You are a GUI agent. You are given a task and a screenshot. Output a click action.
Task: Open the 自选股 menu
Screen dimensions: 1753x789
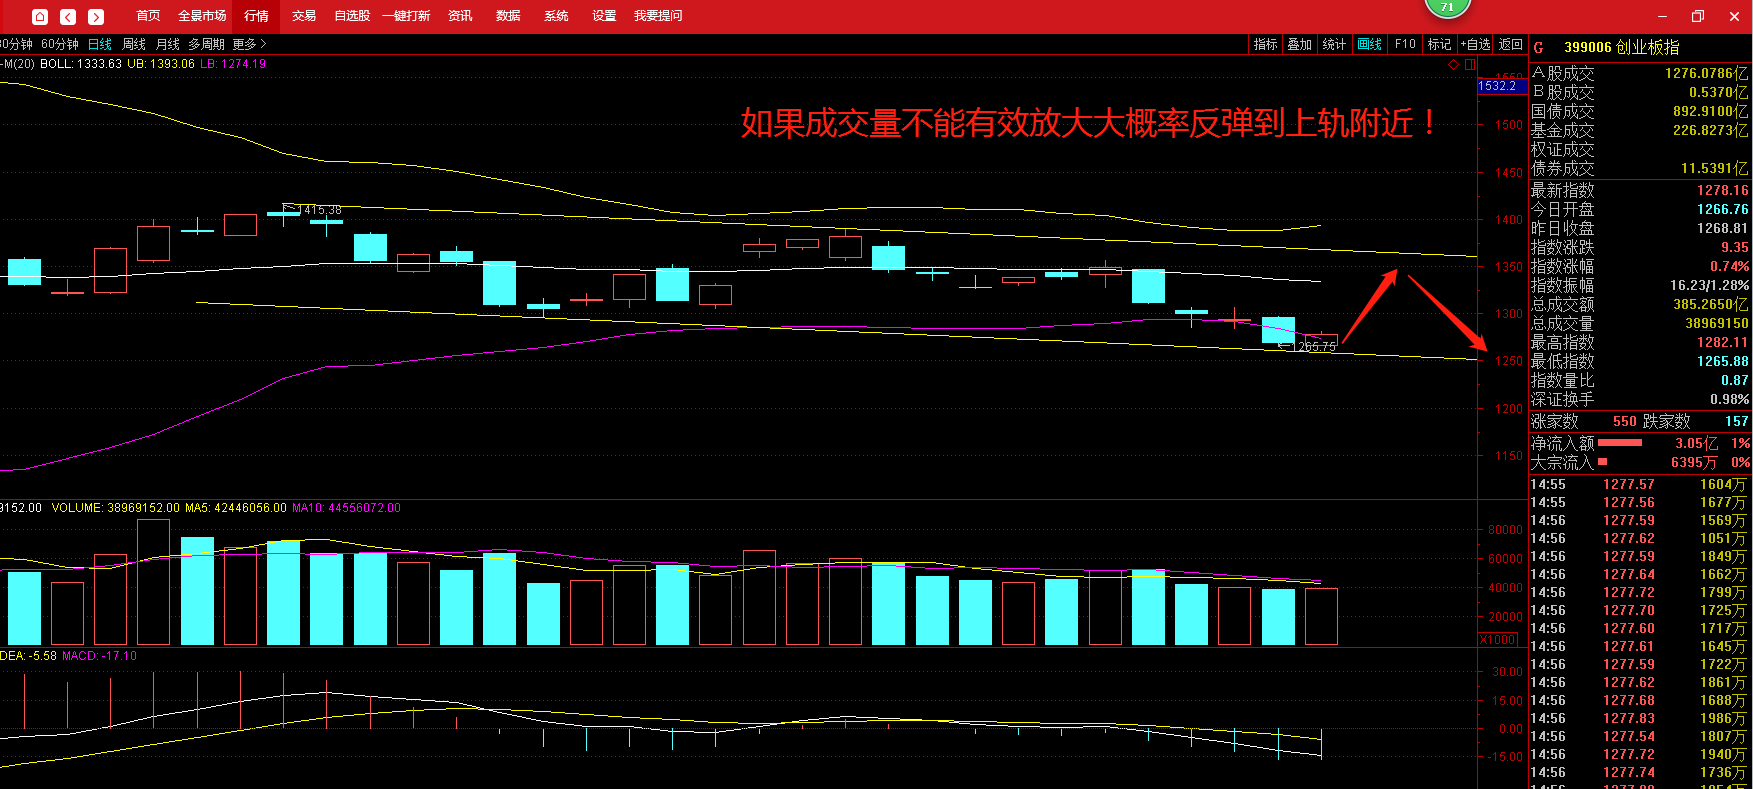click(352, 16)
